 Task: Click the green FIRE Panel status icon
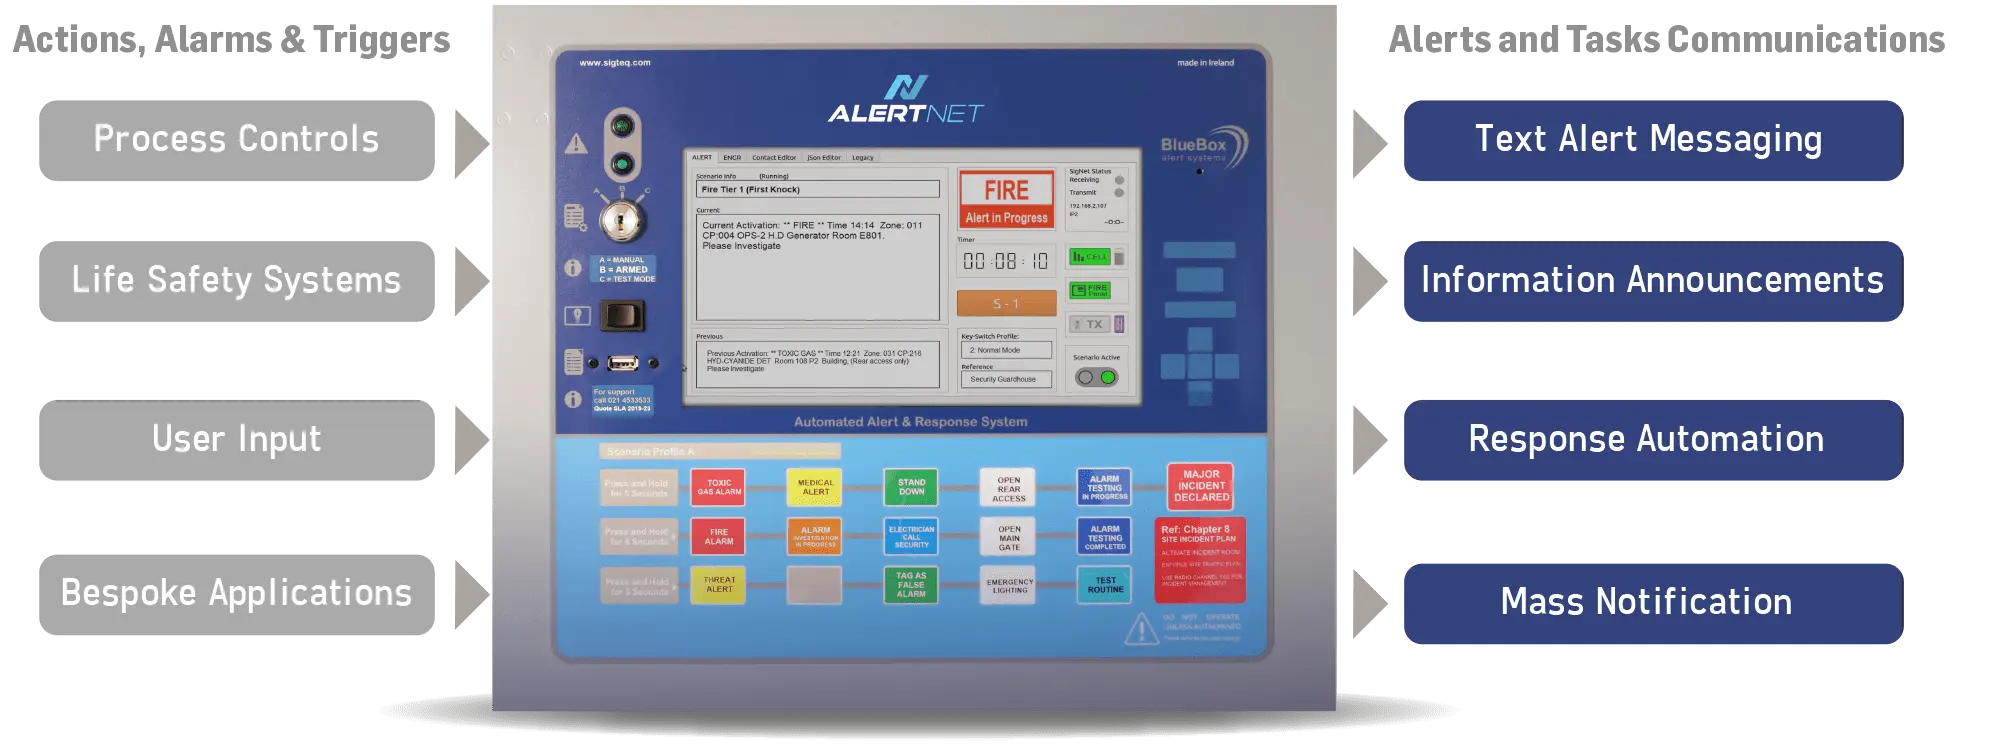[x=1090, y=290]
